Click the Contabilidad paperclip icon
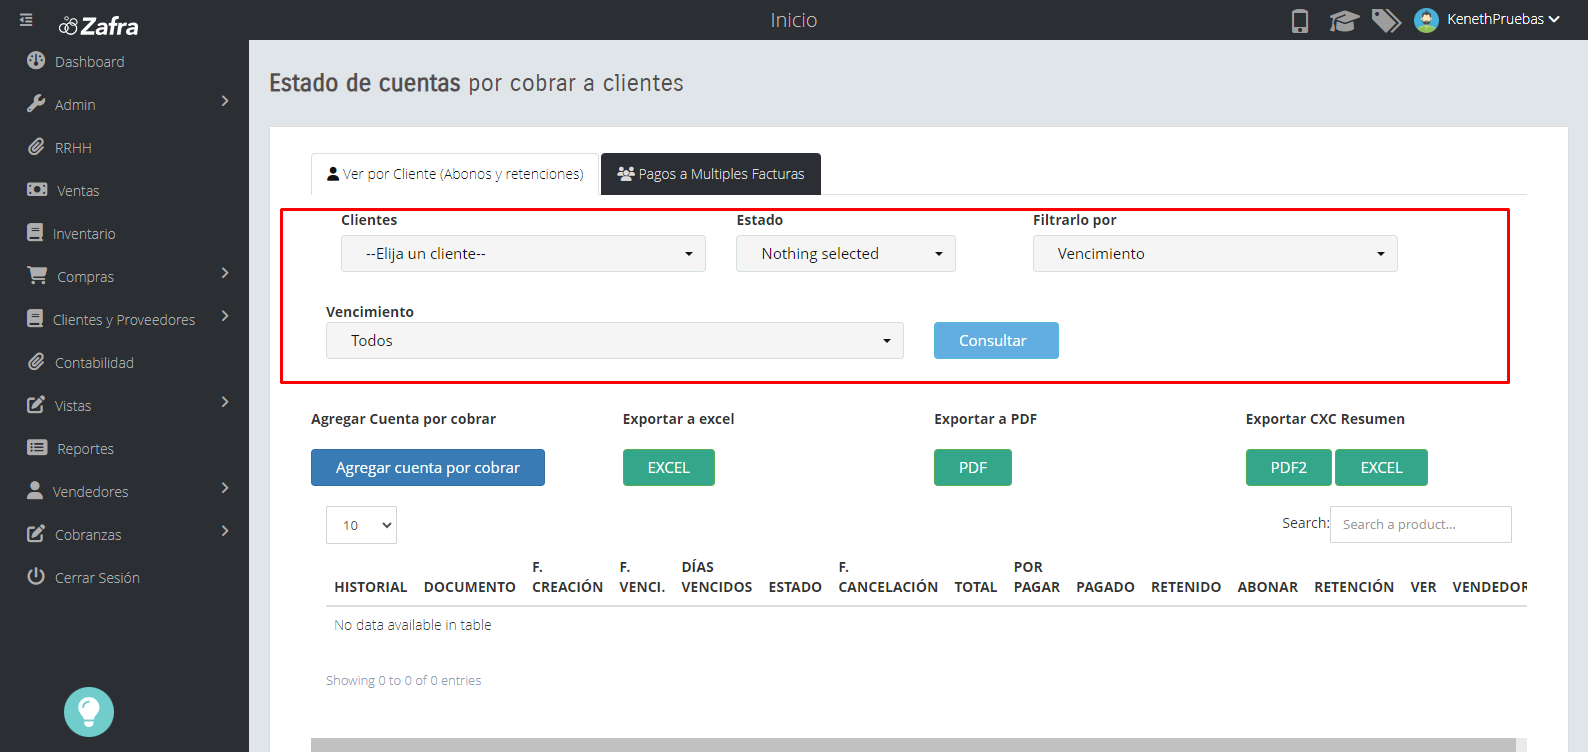 click(36, 362)
